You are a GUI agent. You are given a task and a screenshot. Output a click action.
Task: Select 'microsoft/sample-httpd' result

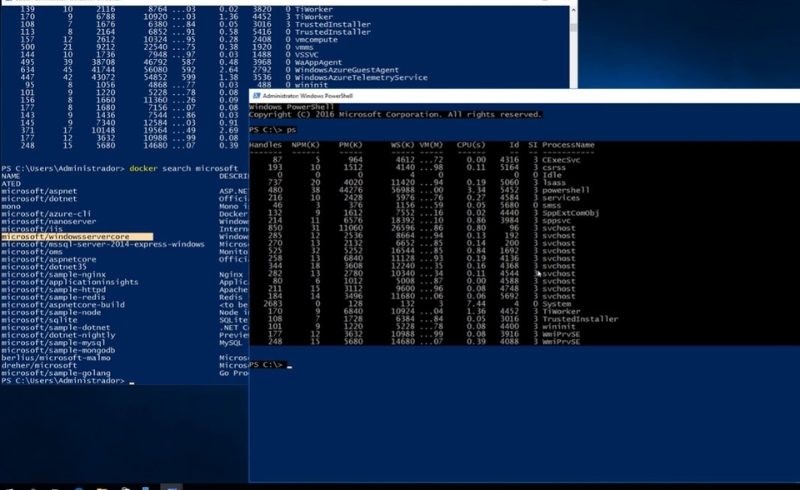pos(54,290)
